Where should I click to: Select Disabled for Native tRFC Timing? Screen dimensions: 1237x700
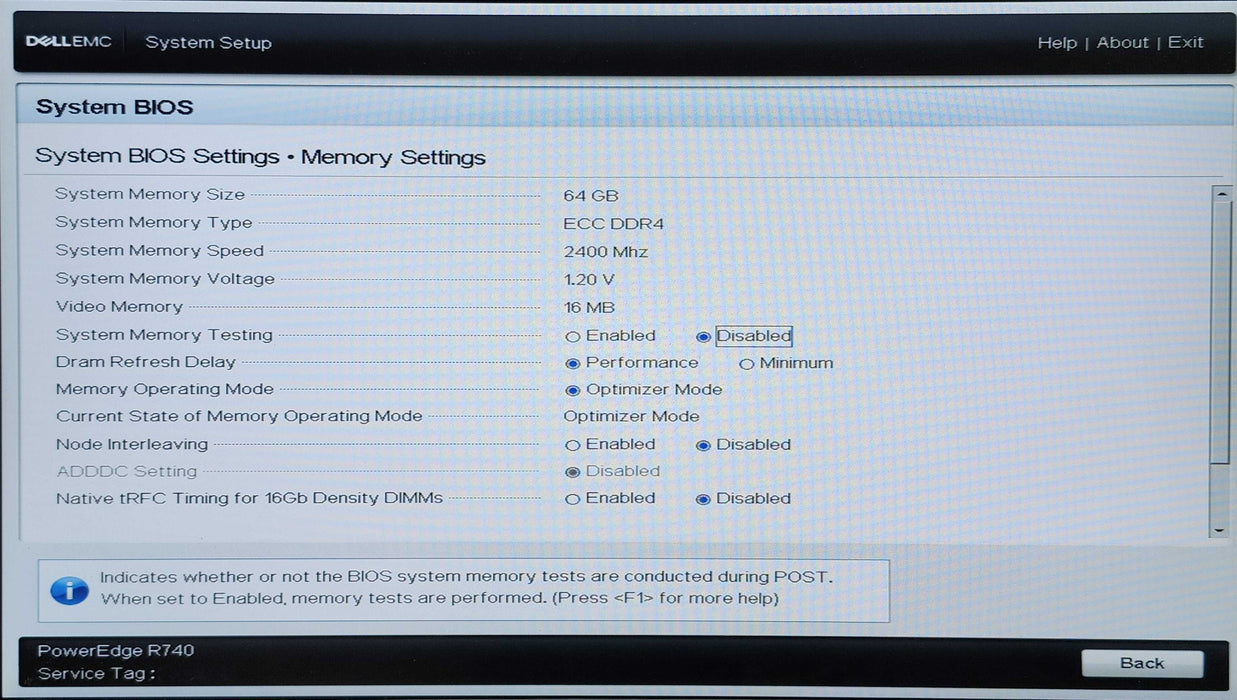tap(703, 499)
